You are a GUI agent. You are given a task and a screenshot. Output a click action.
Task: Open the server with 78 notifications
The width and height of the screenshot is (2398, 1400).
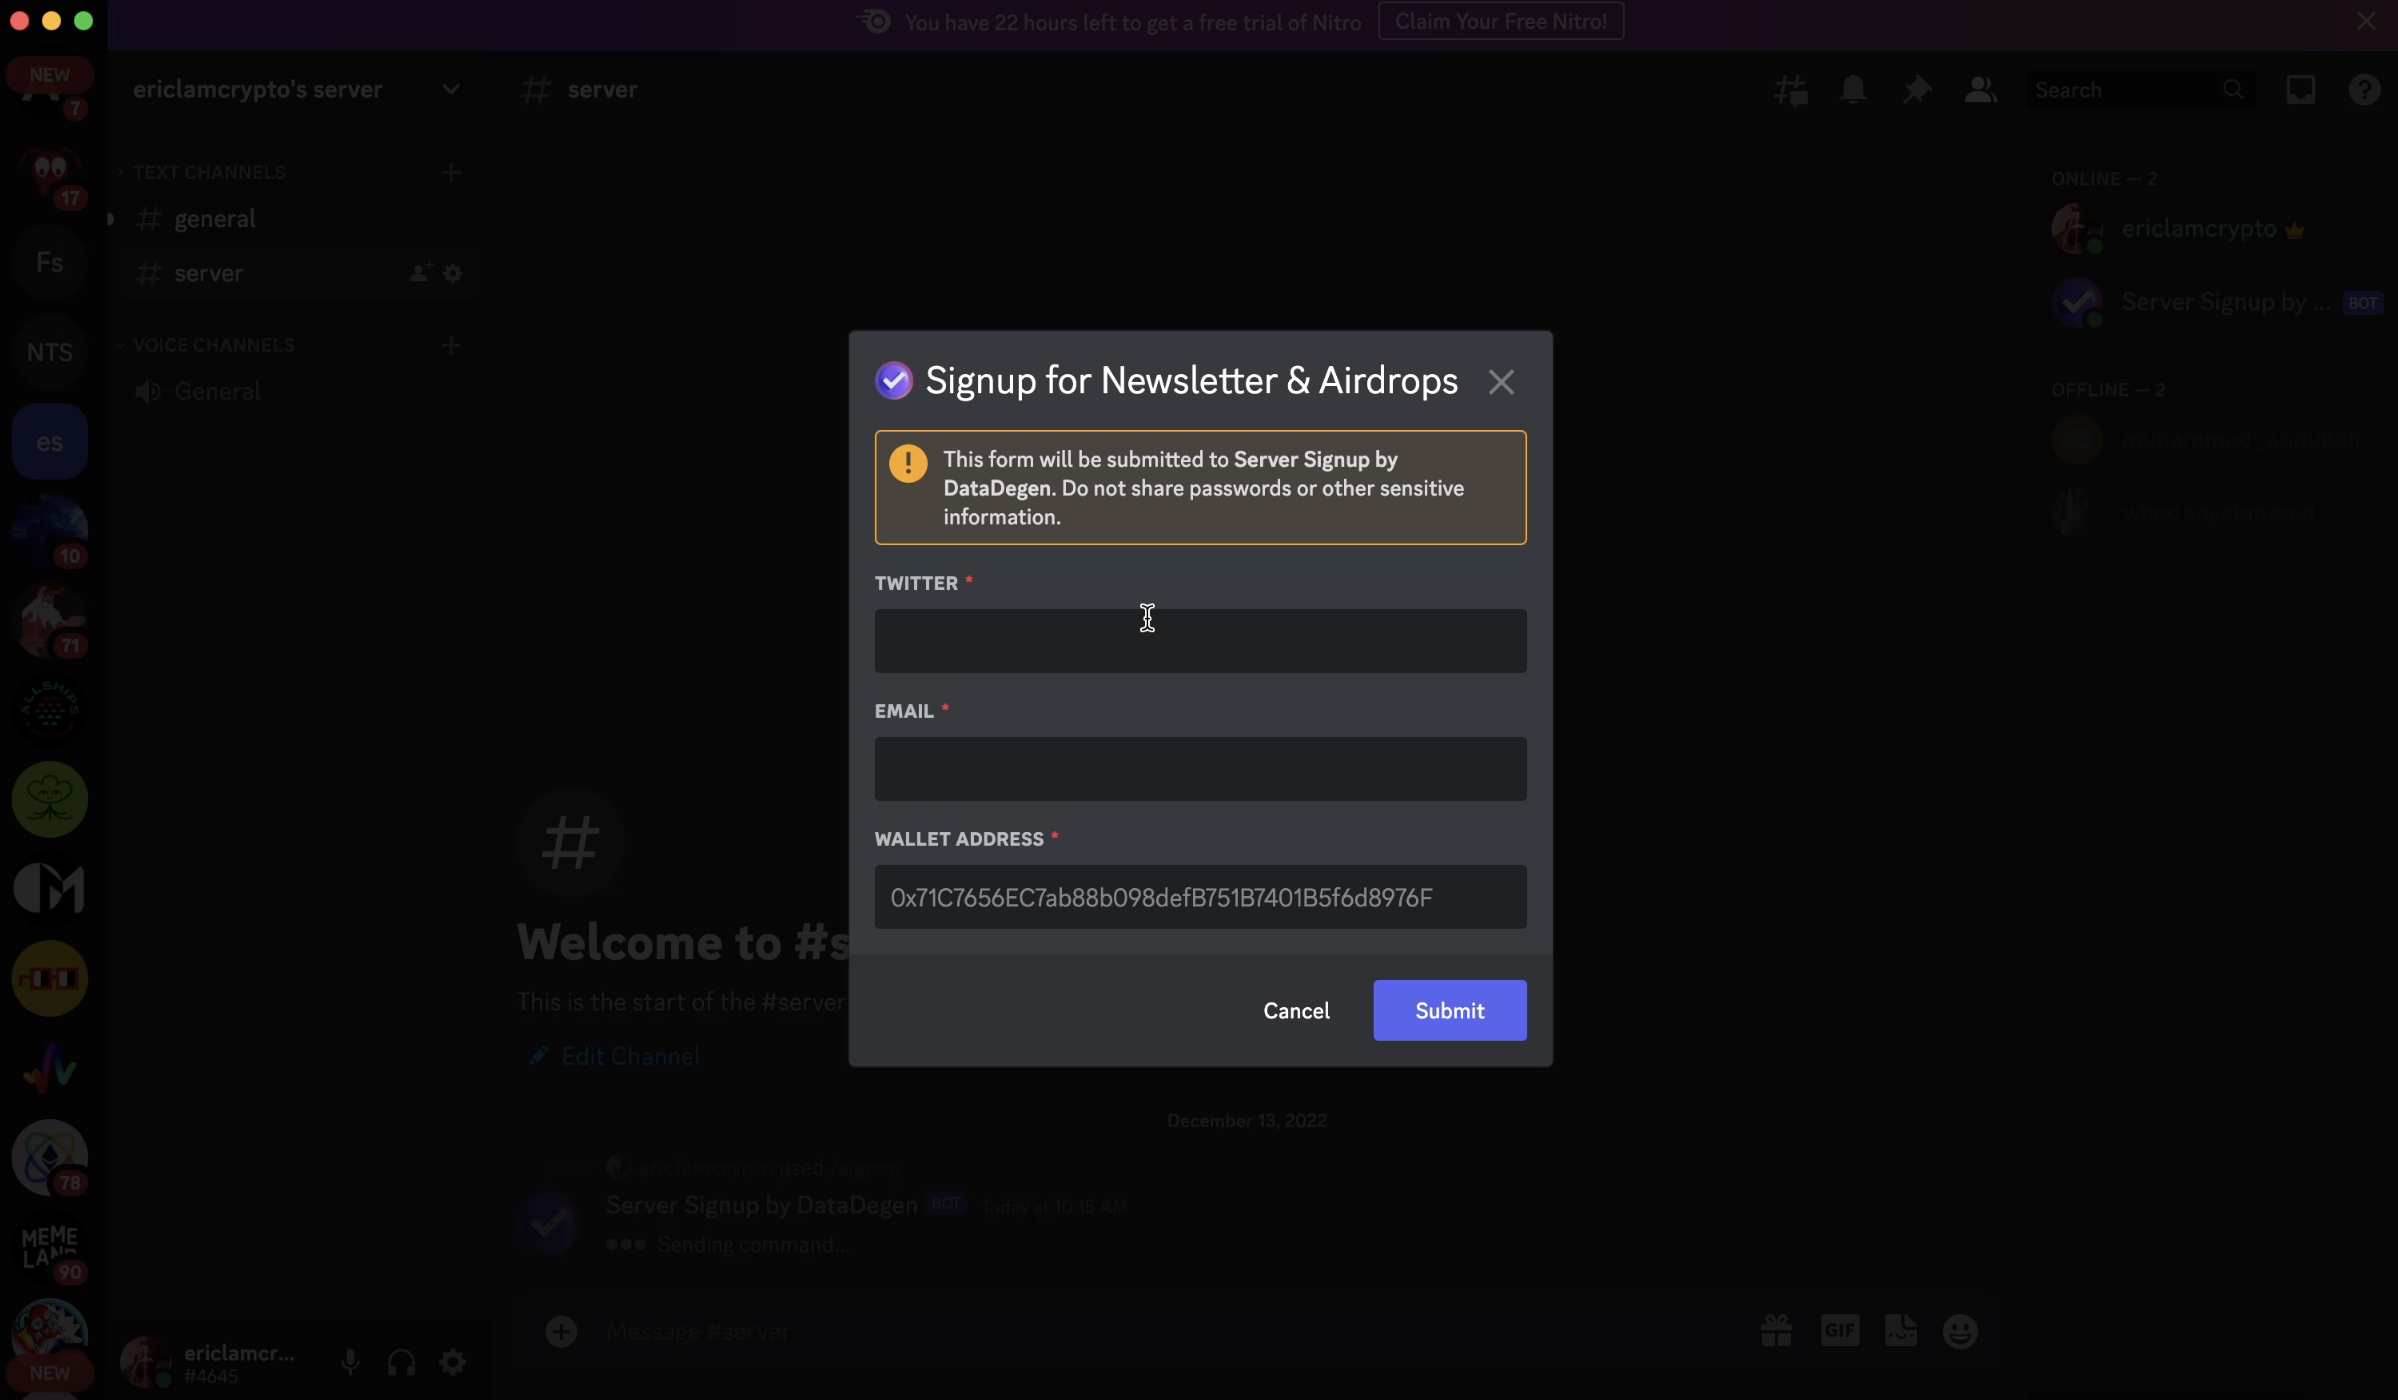pyautogui.click(x=49, y=1158)
